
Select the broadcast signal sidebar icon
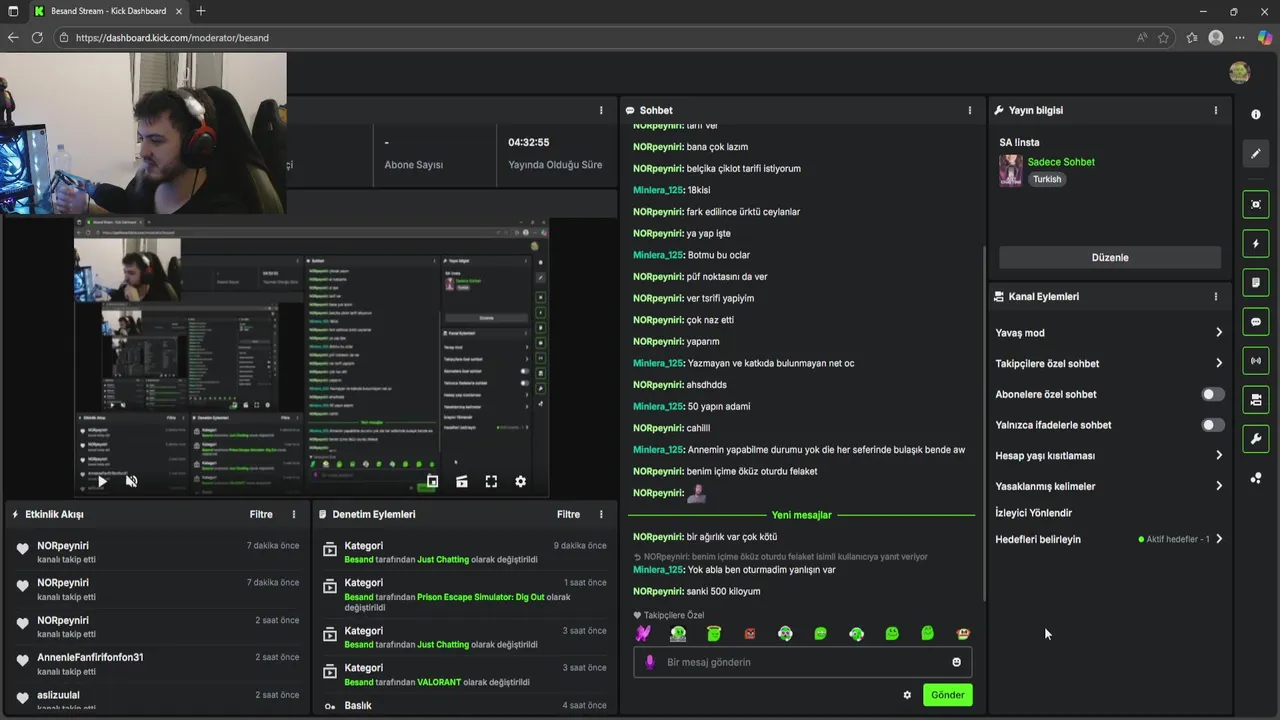(x=1256, y=361)
